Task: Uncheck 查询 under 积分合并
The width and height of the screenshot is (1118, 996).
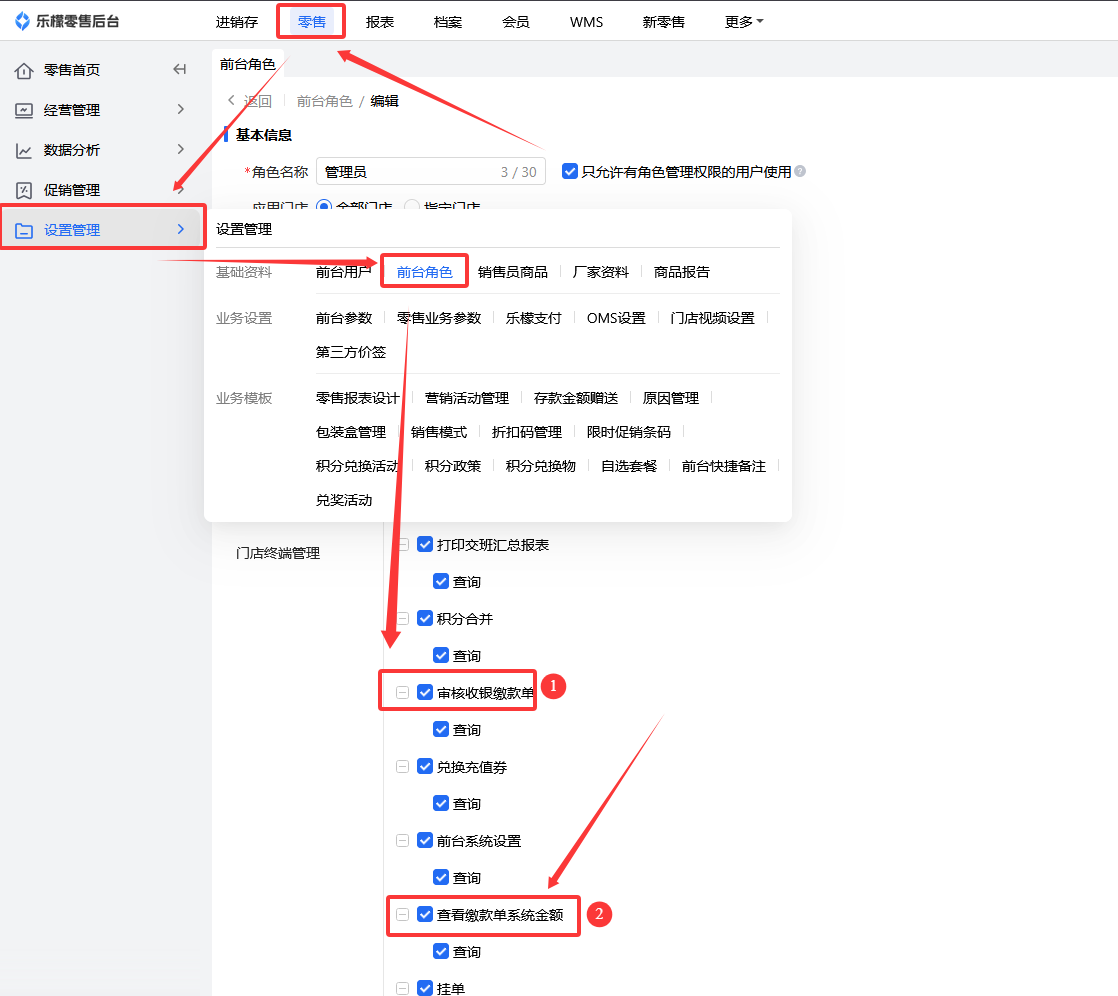Action: (x=441, y=655)
